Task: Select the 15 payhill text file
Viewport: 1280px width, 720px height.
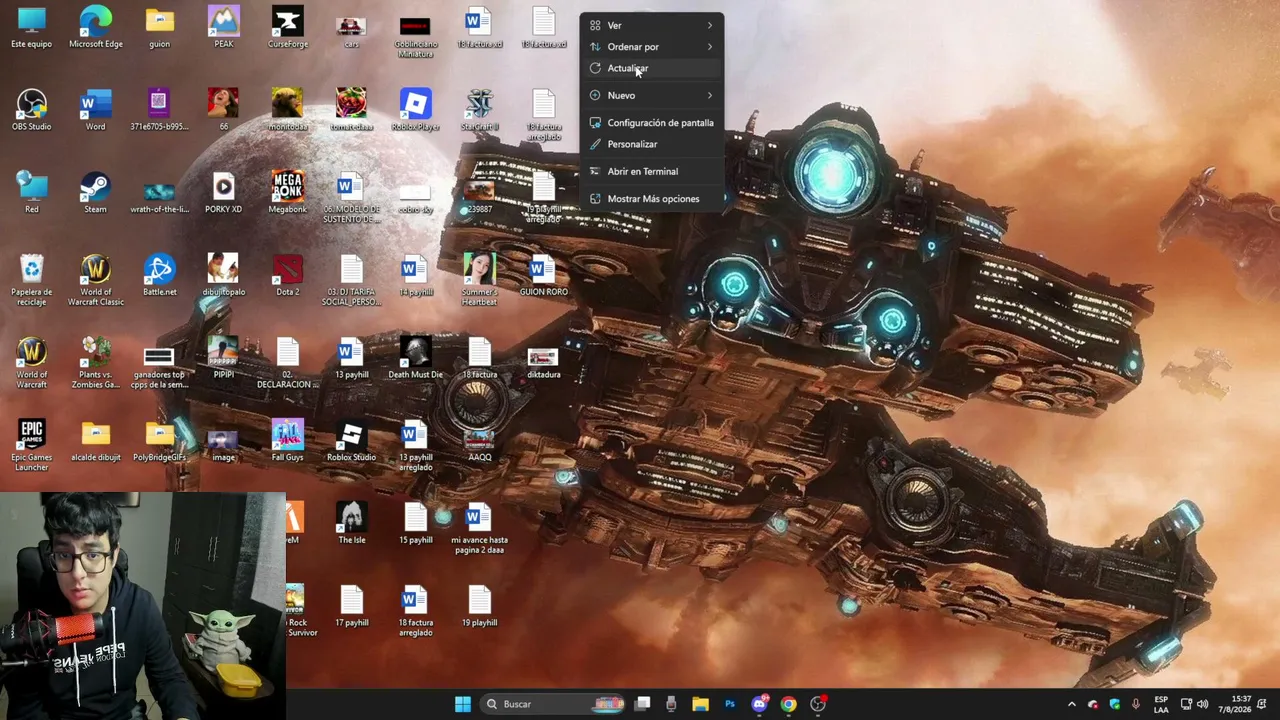Action: [x=415, y=524]
